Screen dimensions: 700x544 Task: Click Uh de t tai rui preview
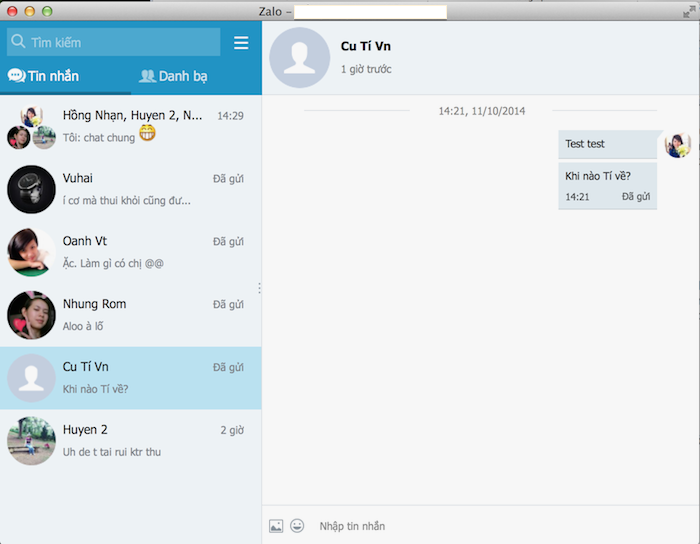point(112,452)
